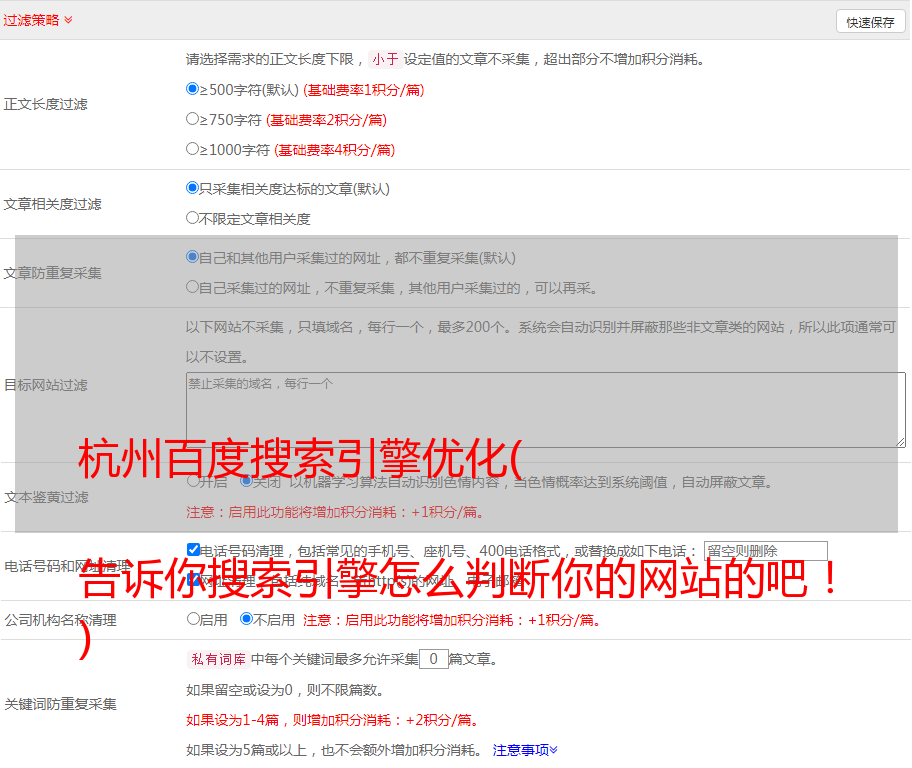Expand the 注意事项 link
The image size is (912, 768).
[x=525, y=750]
